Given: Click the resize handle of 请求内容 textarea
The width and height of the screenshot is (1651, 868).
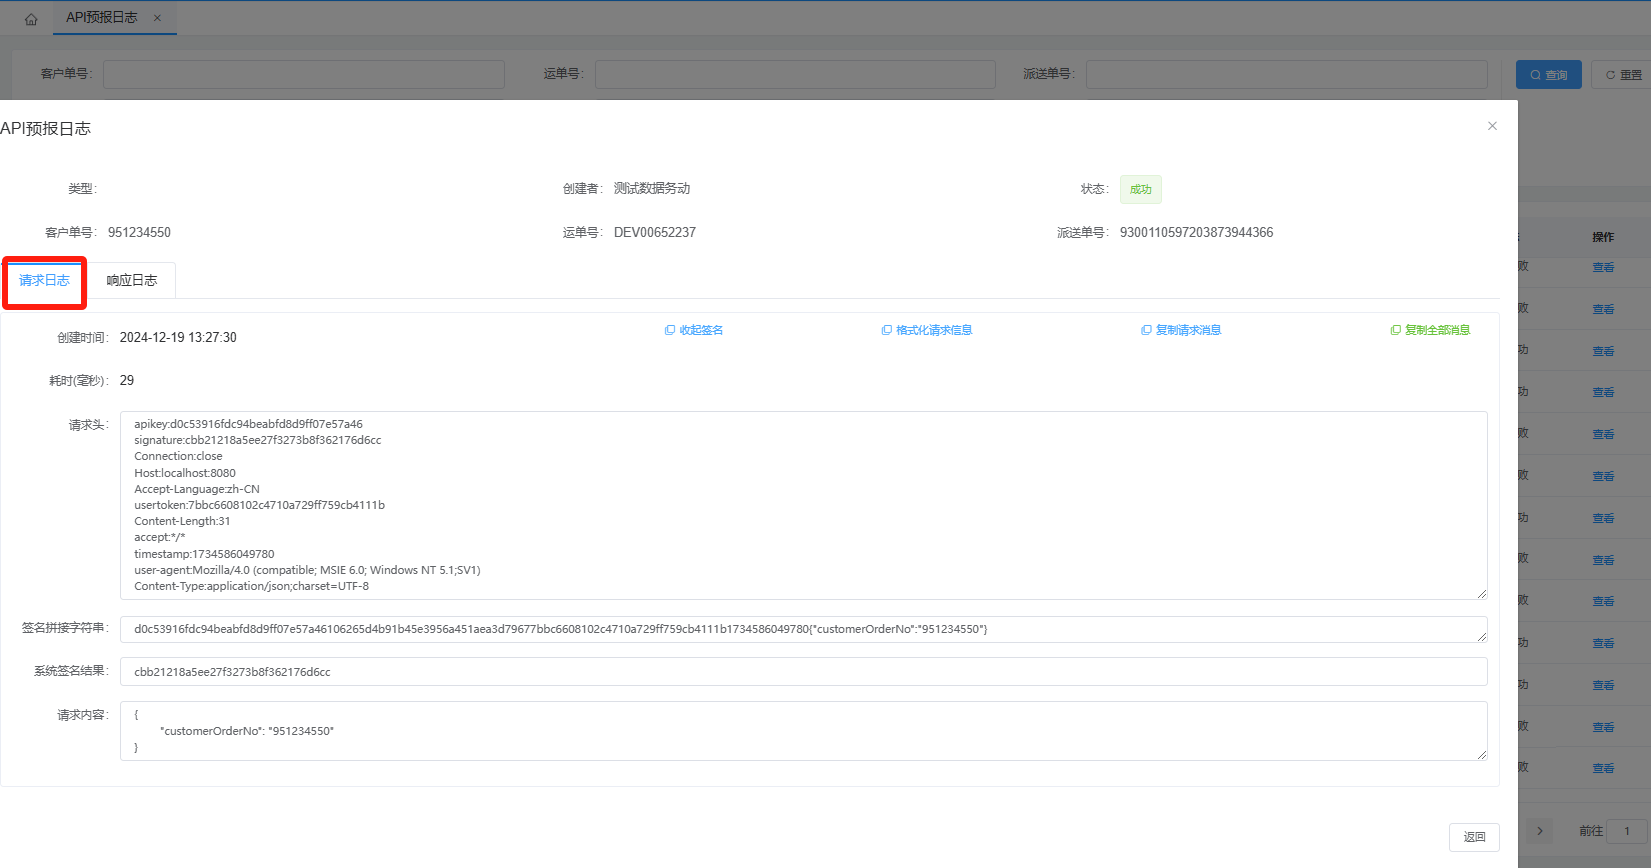Looking at the screenshot, I should (1482, 755).
